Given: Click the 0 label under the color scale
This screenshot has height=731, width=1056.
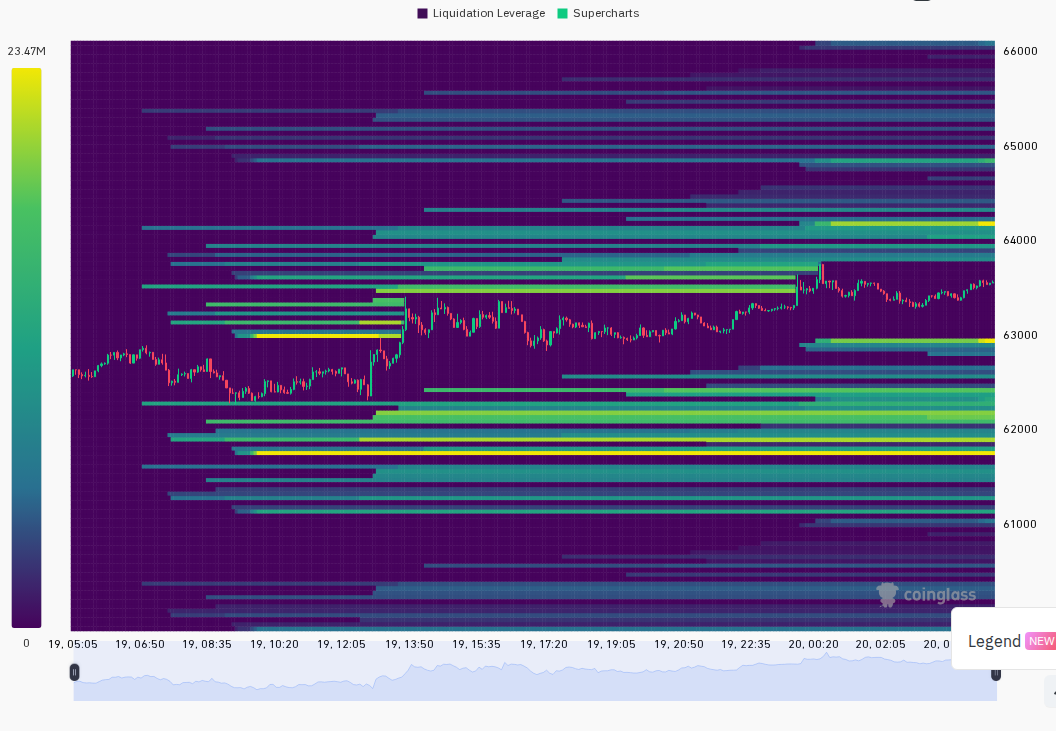Looking at the screenshot, I should click(26, 643).
